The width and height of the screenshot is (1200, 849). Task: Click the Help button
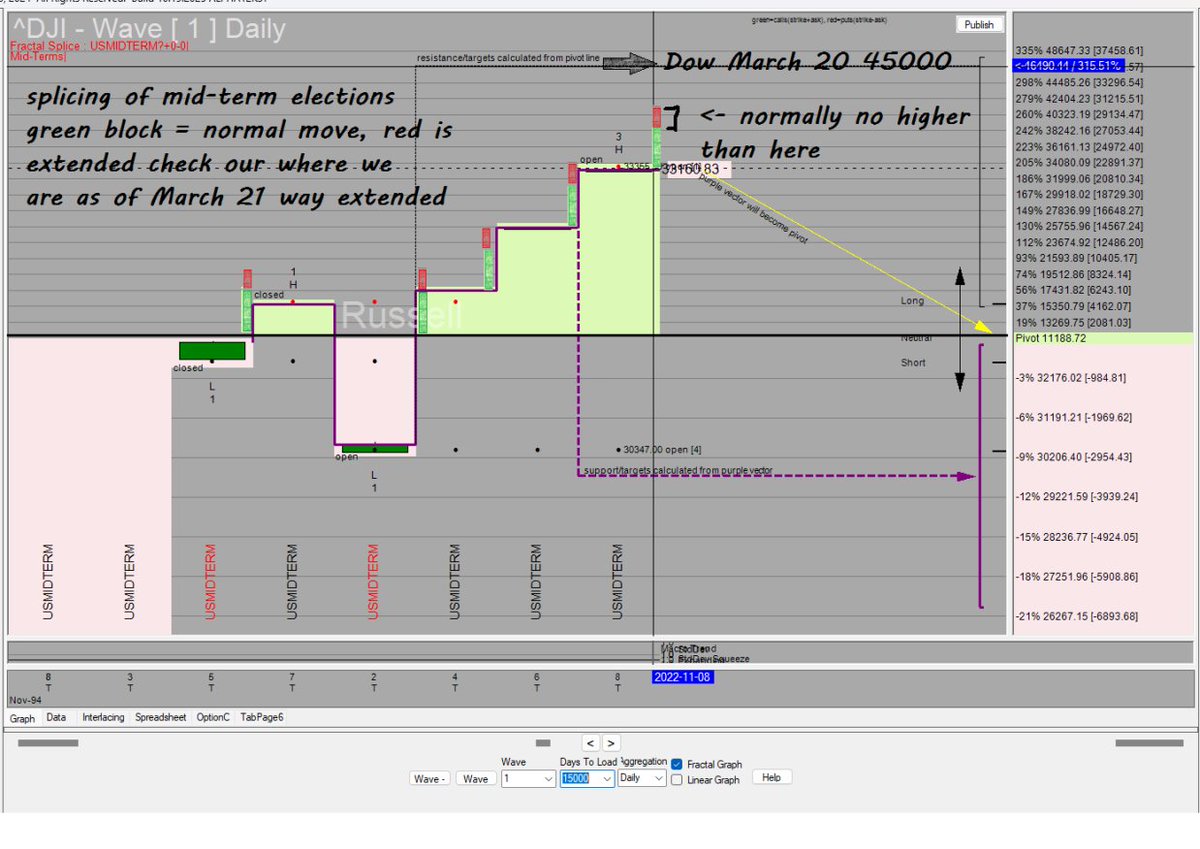tap(771, 777)
